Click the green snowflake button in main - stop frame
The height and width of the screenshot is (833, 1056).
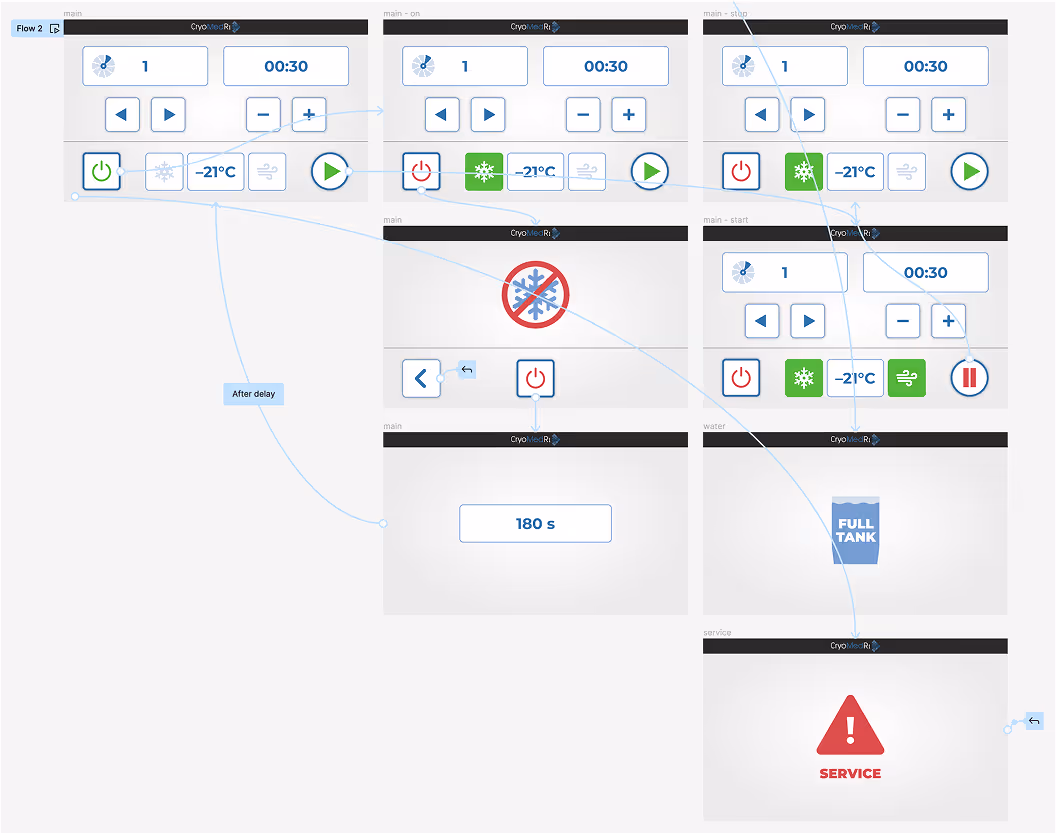tap(804, 172)
